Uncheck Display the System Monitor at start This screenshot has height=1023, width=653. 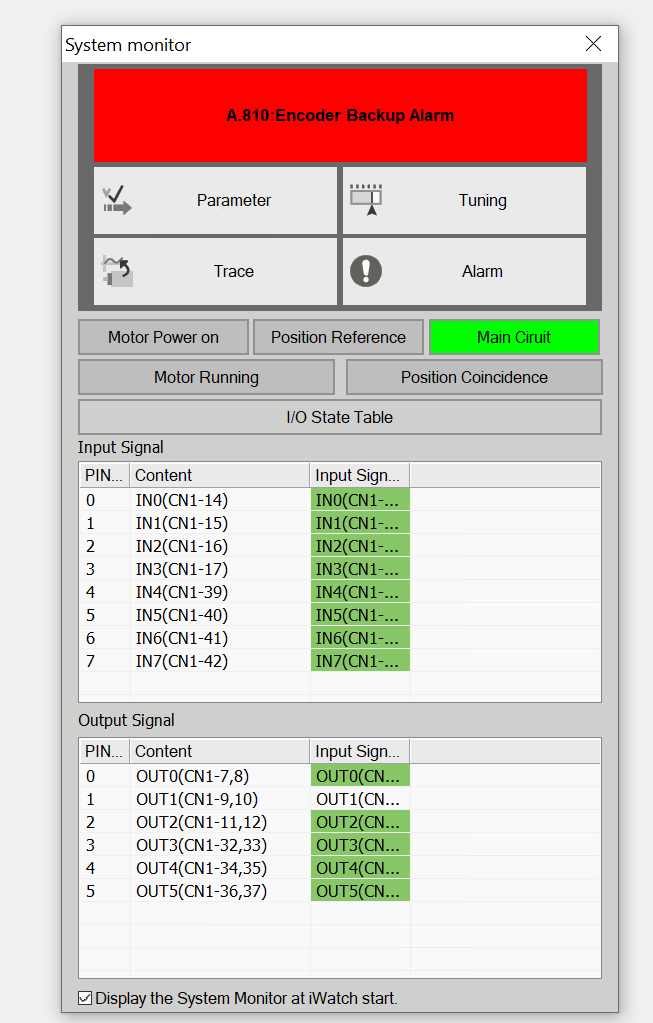click(86, 998)
